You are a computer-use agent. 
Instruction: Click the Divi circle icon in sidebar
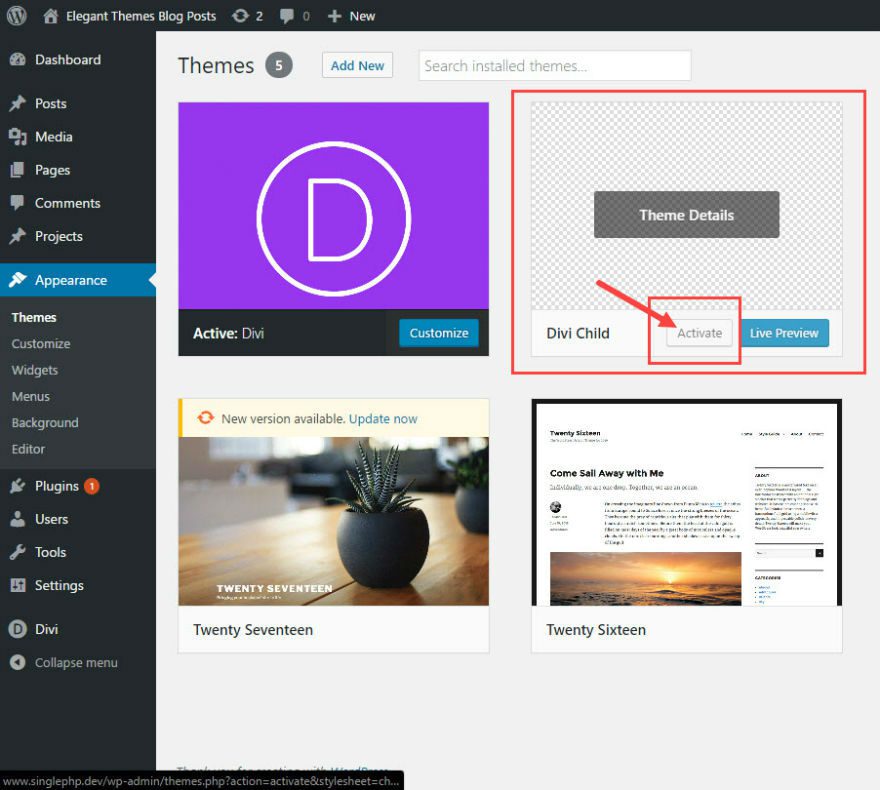click(17, 629)
